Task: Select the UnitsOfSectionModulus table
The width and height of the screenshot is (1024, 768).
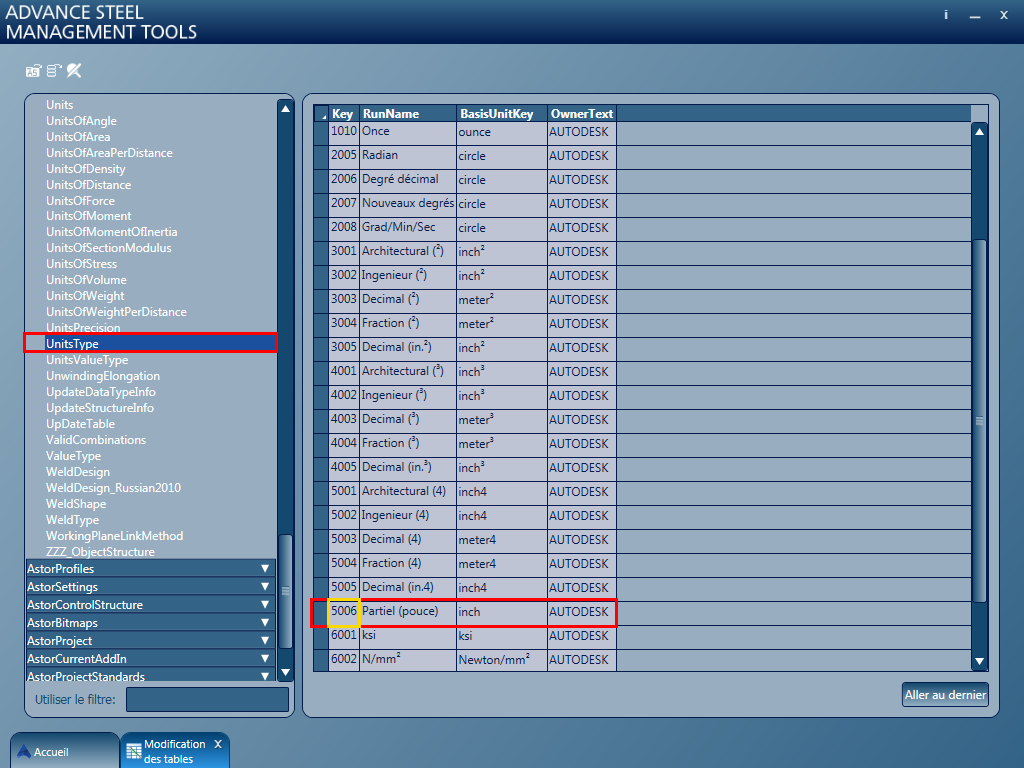Action: 108,248
